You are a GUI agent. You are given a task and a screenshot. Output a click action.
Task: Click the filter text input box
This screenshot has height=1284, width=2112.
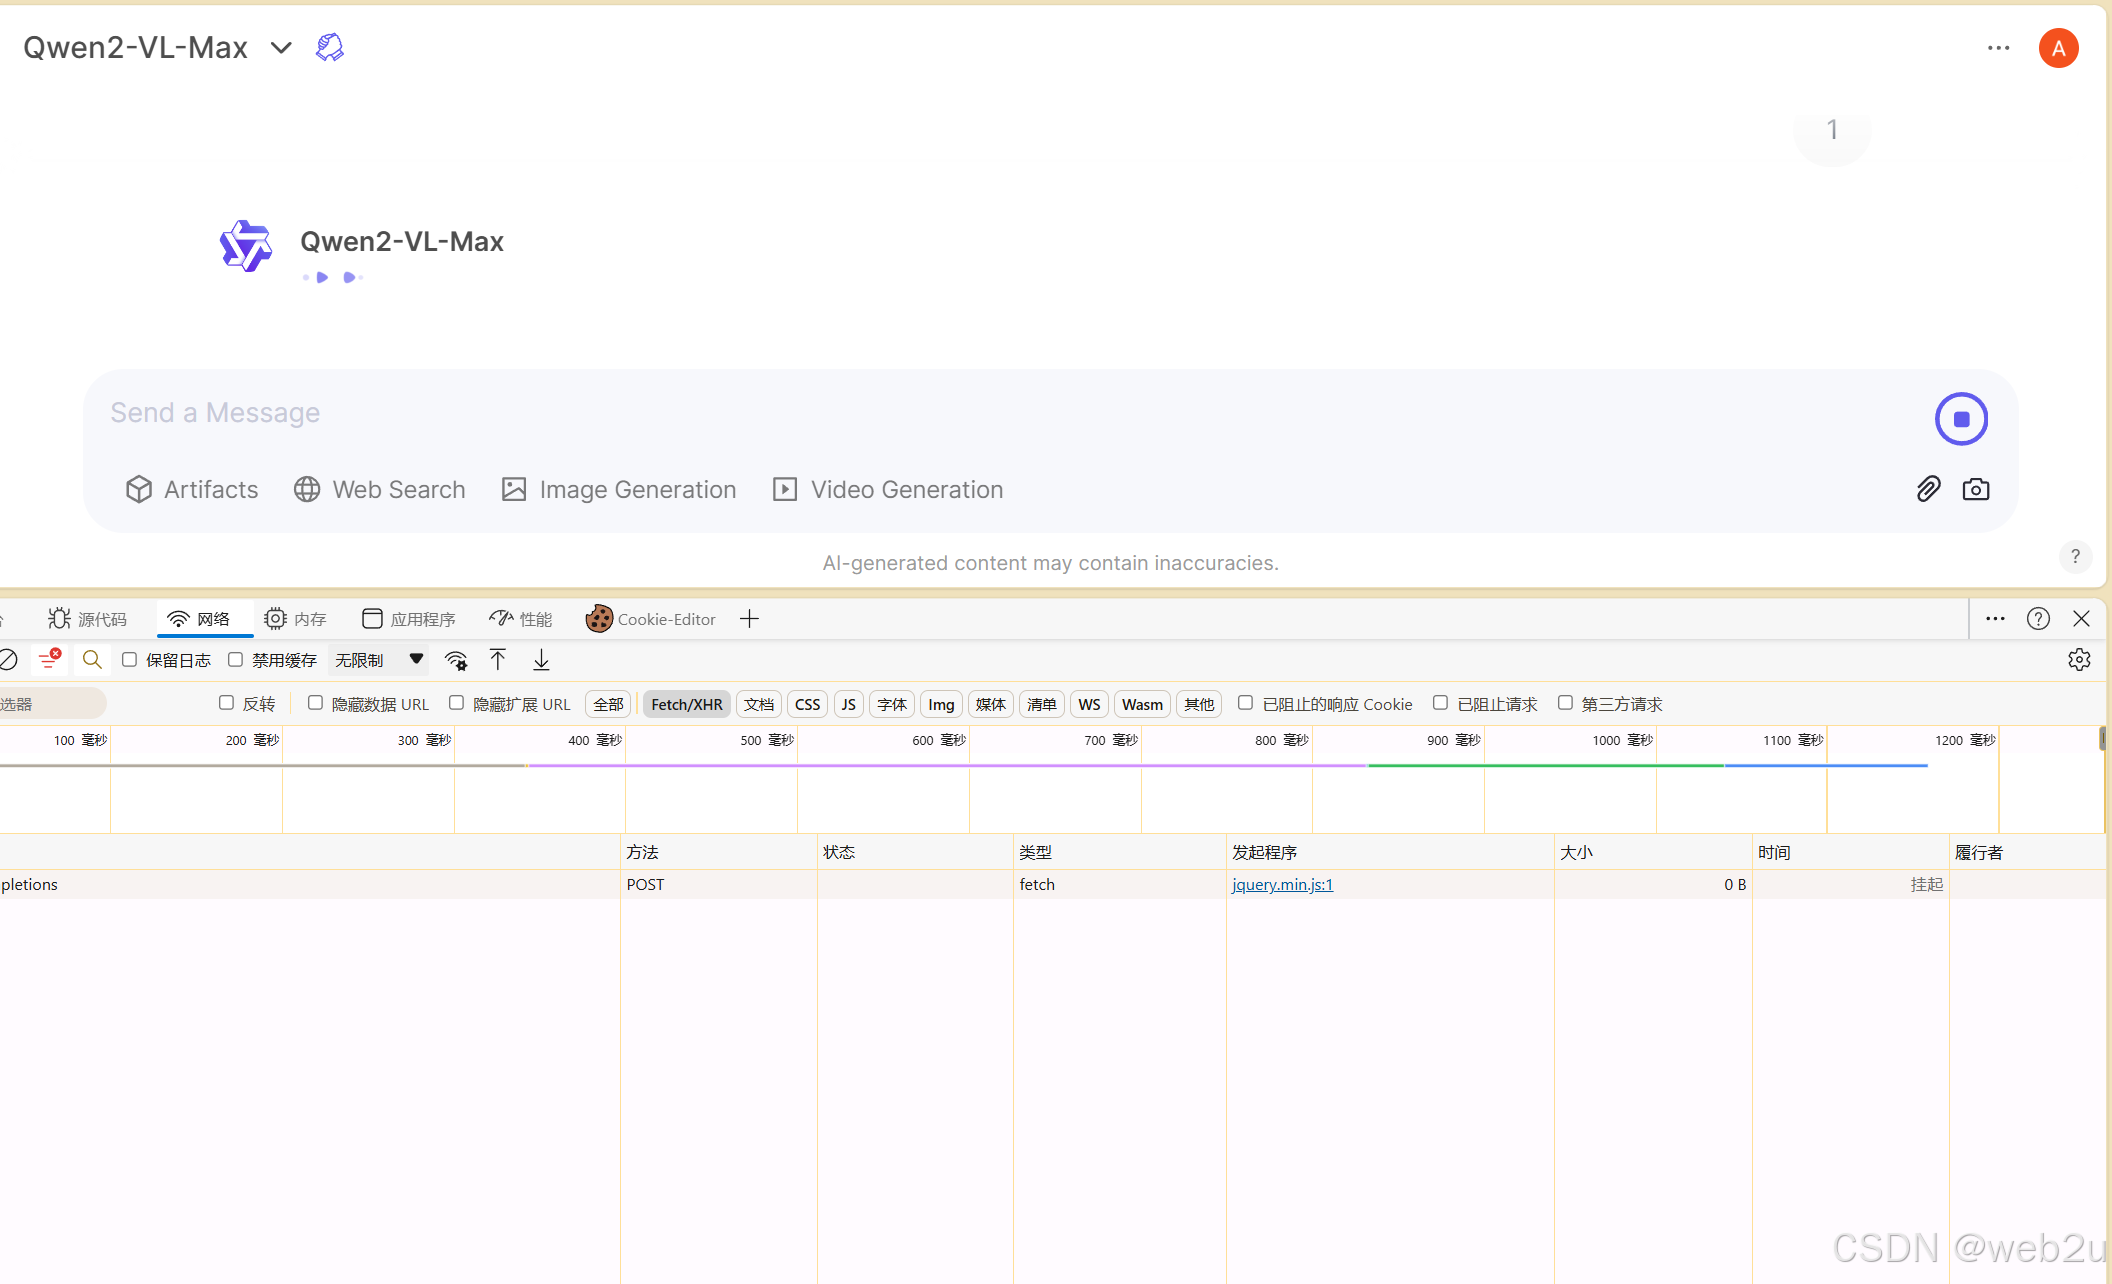[53, 704]
